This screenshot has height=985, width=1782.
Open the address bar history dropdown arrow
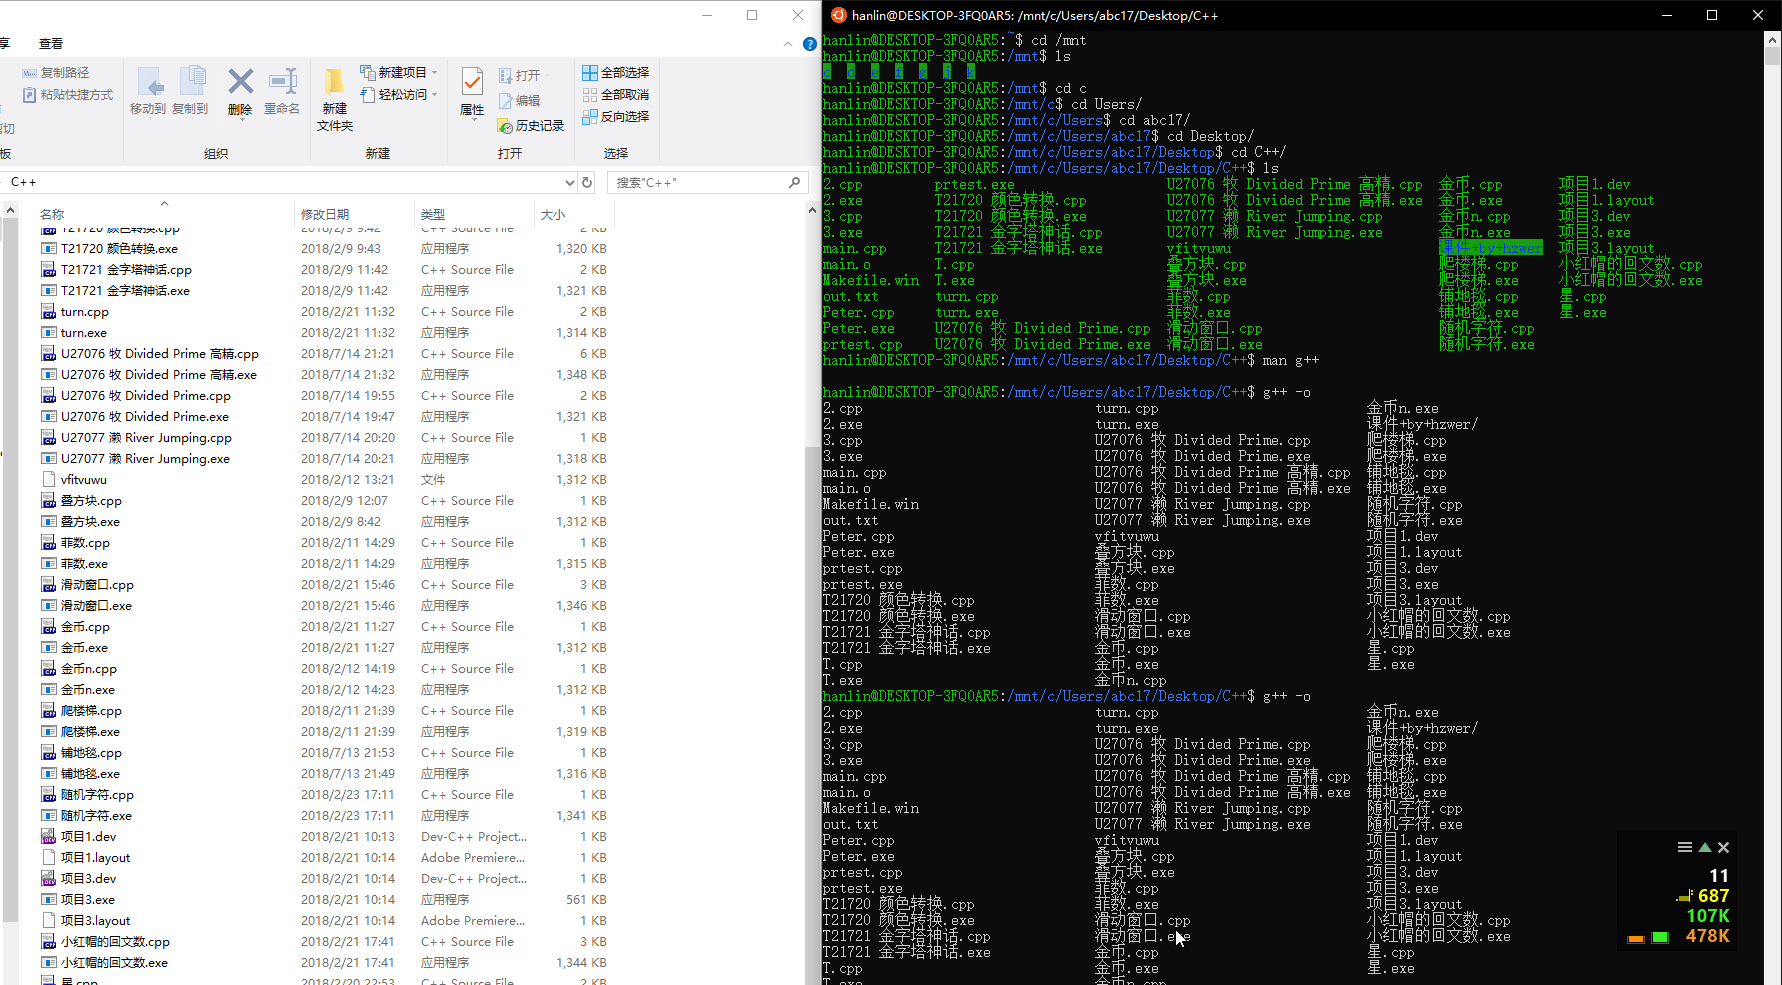tap(569, 182)
